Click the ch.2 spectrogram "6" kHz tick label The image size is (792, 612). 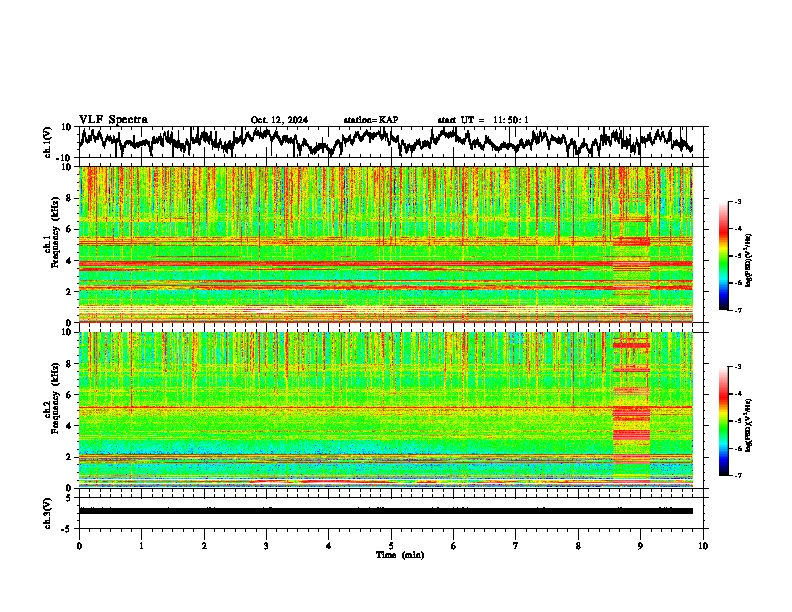[x=71, y=395]
